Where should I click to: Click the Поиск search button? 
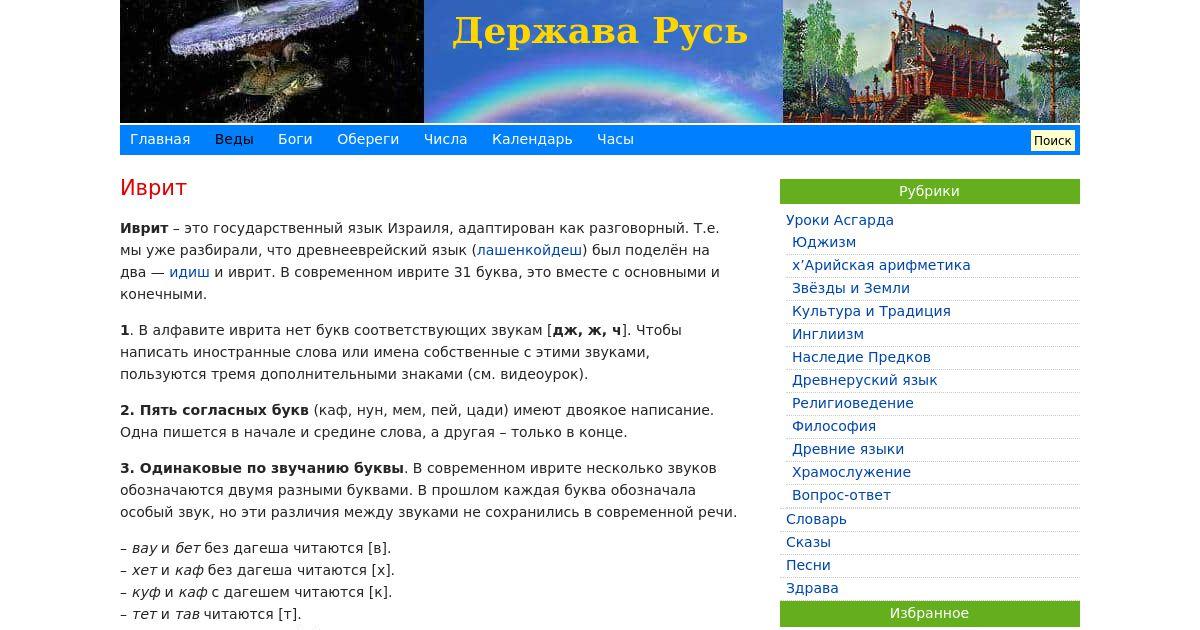click(x=1052, y=140)
